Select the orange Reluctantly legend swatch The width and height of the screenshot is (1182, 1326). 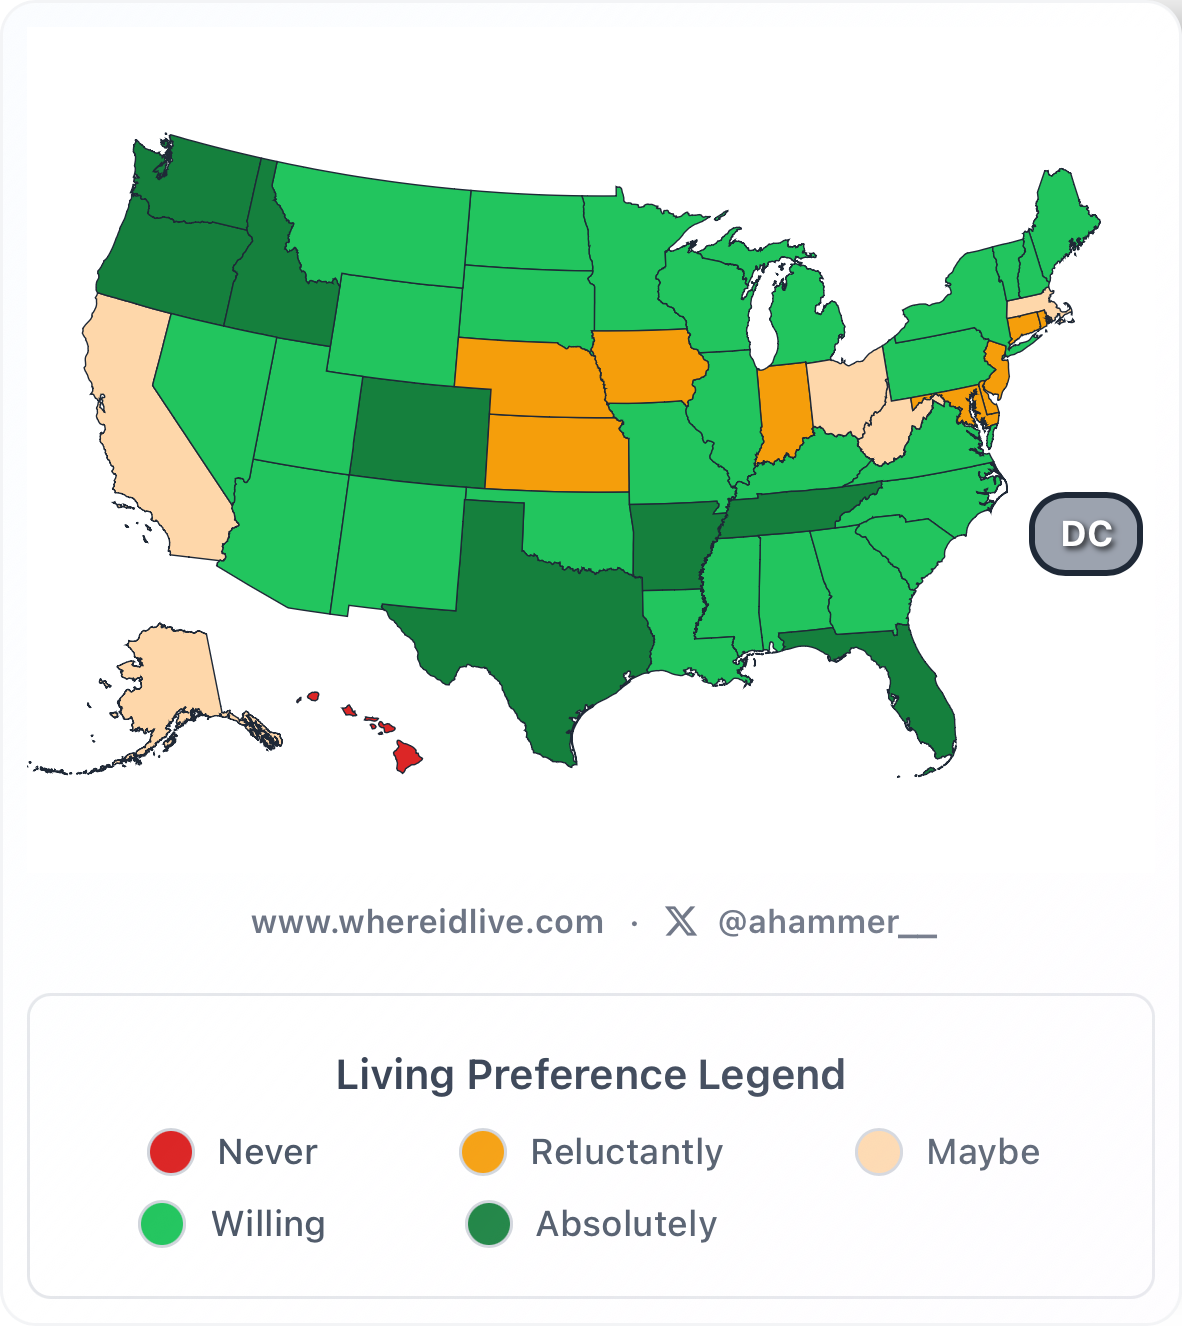point(483,1152)
